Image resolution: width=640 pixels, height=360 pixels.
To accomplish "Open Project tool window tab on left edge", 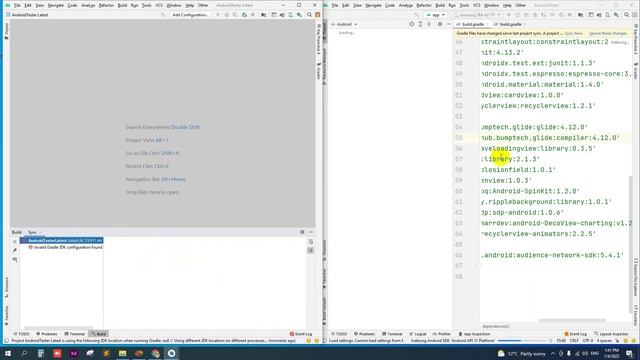I will (x=6, y=31).
